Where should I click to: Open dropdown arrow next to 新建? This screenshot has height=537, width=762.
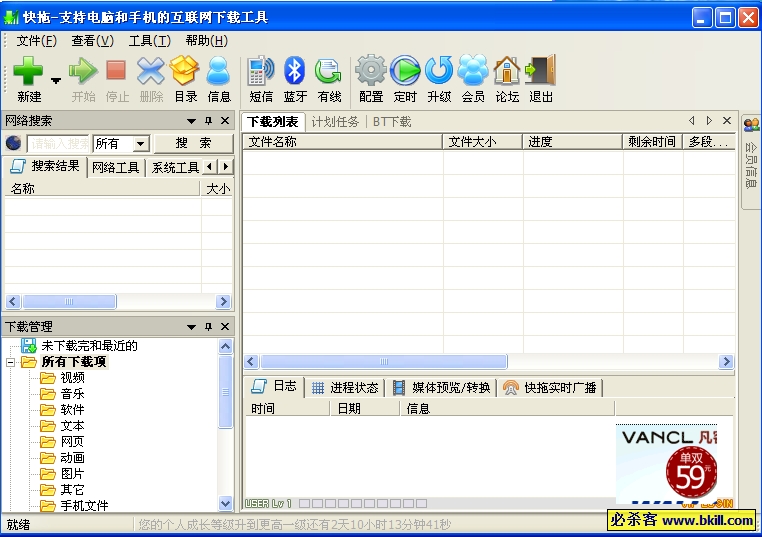56,81
